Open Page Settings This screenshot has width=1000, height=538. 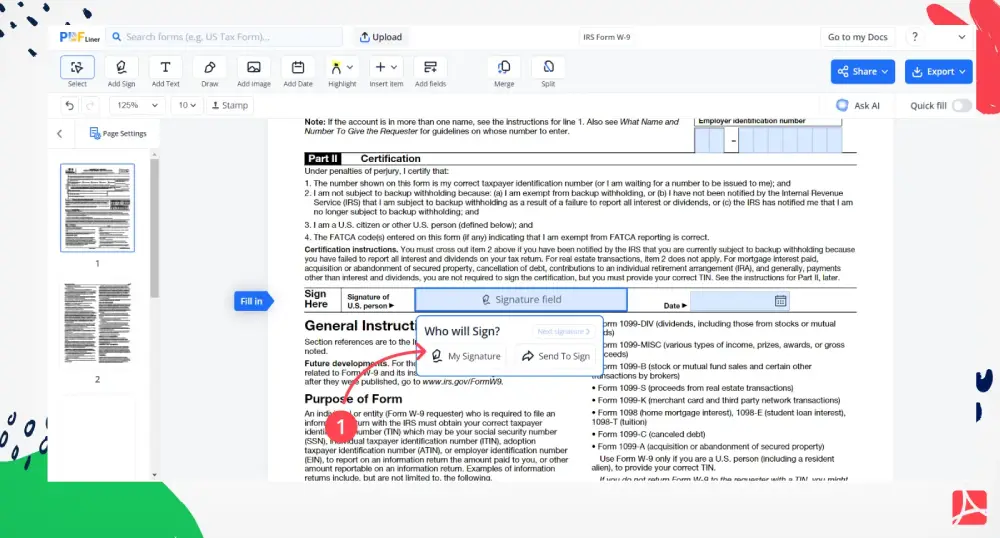click(118, 133)
